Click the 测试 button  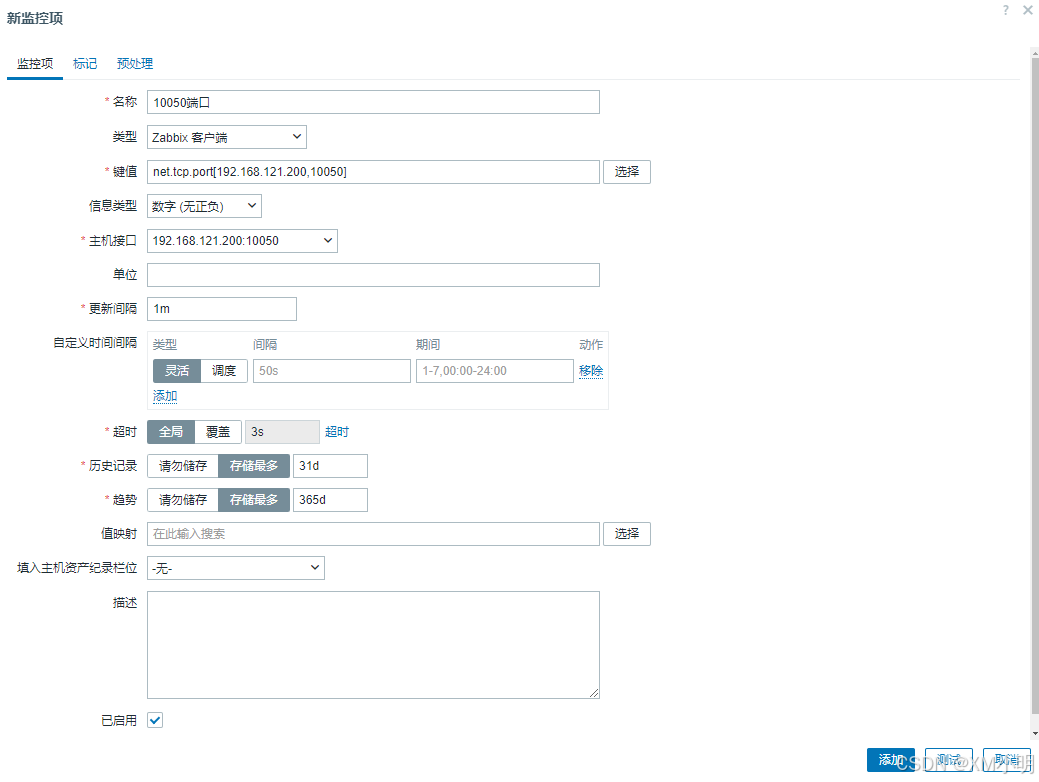tap(949, 760)
